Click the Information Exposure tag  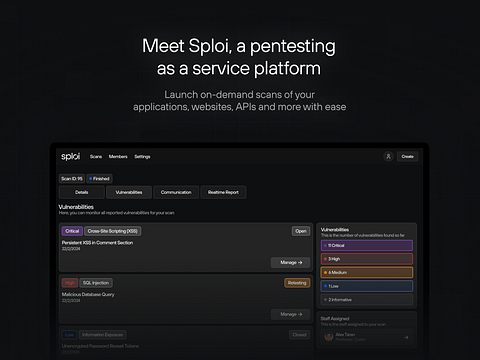pos(103,335)
